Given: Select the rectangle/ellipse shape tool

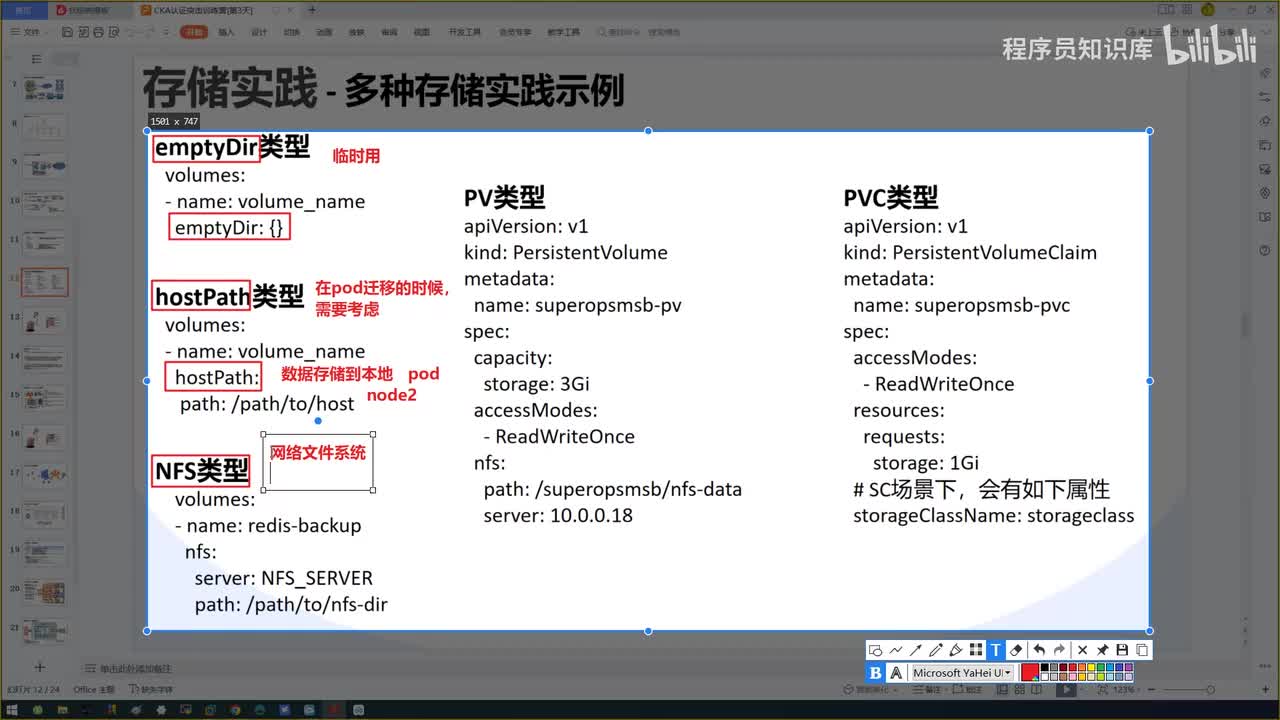Looking at the screenshot, I should (876, 650).
